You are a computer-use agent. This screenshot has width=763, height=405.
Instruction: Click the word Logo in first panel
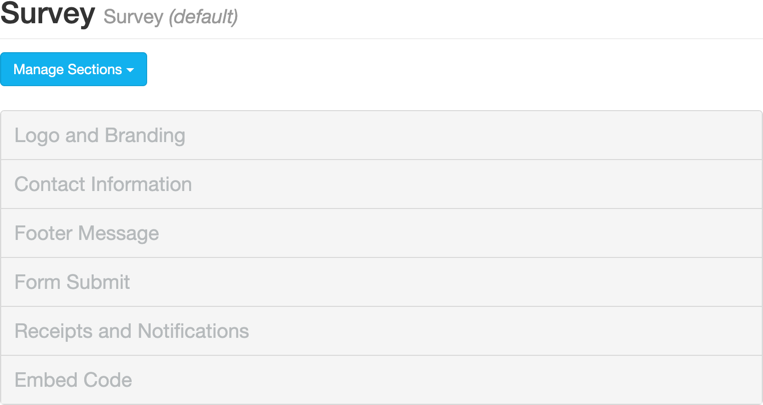click(37, 136)
